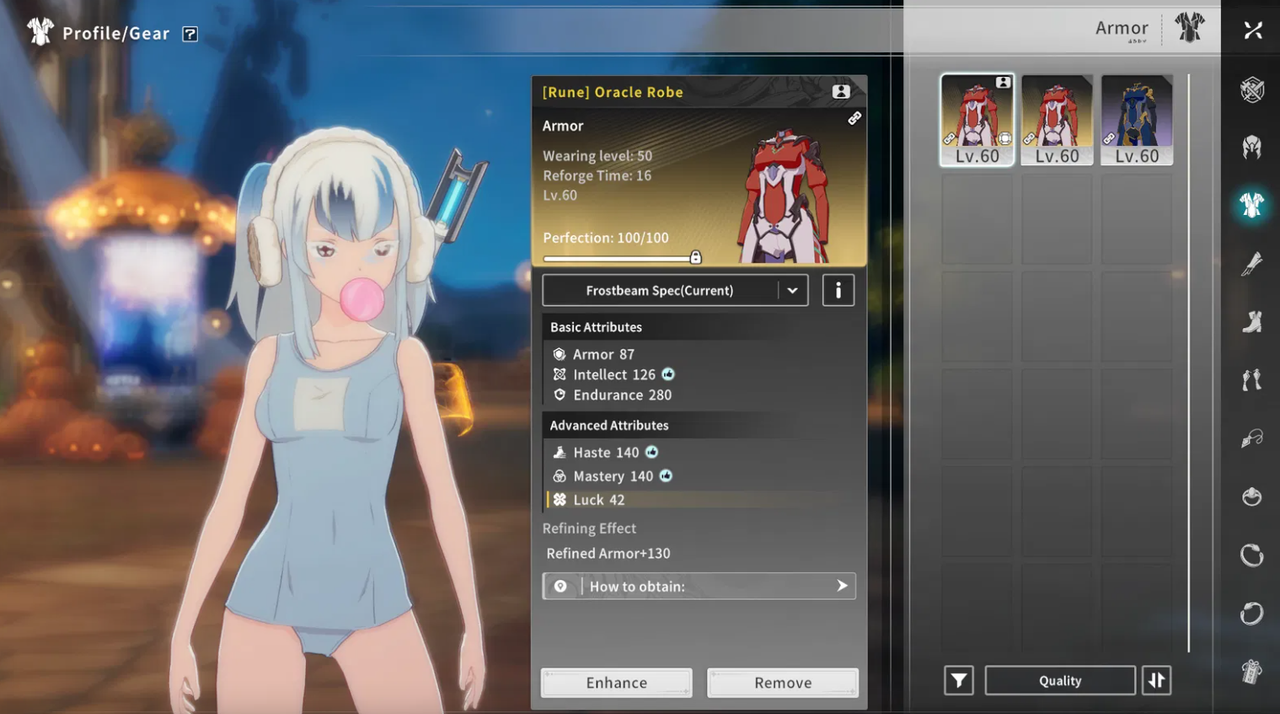Open the gloves gear slot

click(x=1252, y=263)
